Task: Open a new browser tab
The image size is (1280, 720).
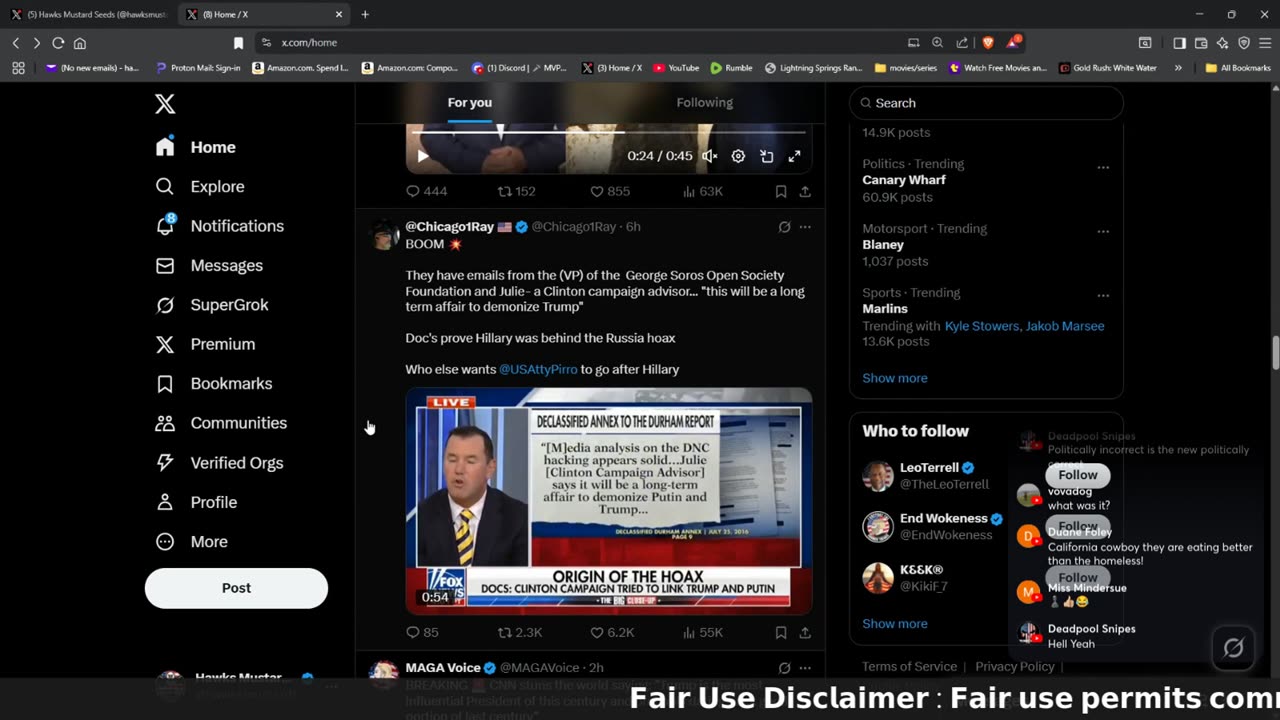Action: pyautogui.click(x=365, y=14)
